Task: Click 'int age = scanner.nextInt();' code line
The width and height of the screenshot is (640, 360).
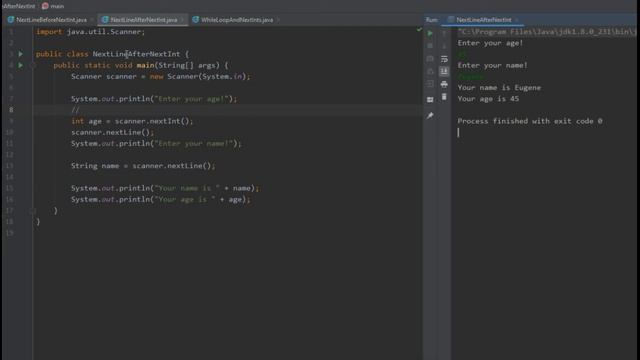Action: tap(132, 121)
